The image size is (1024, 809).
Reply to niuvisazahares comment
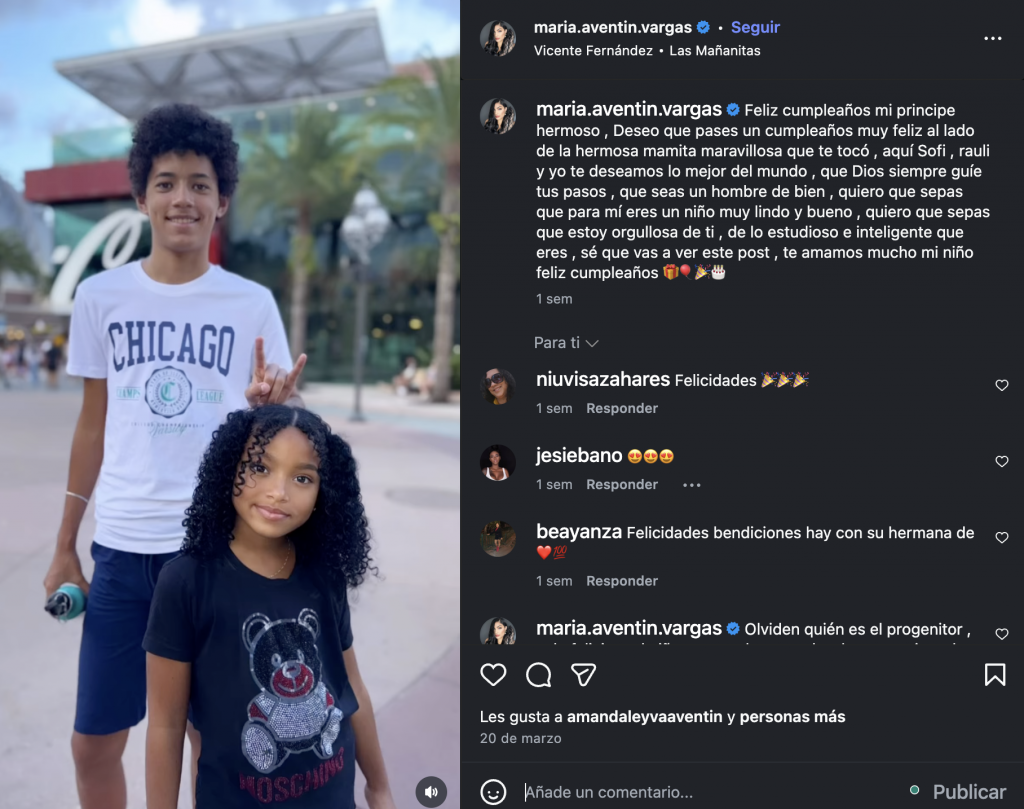point(622,409)
